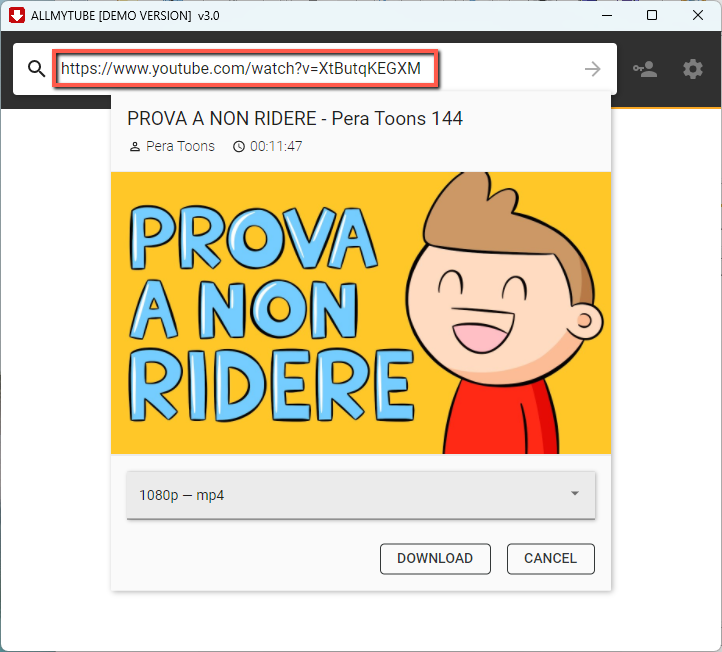Viewport: 722px width, 652px height.
Task: Open the 1080p — mp4 format dropdown
Action: 361,495
